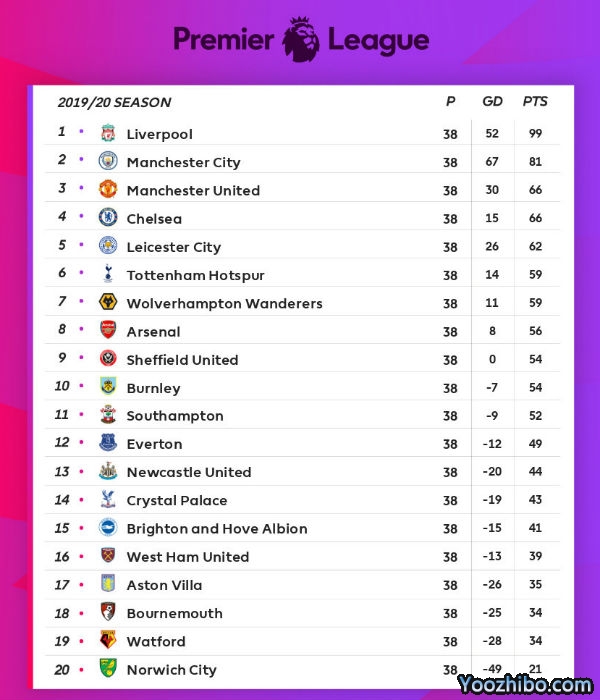Select the Watford club badge

tap(108, 640)
